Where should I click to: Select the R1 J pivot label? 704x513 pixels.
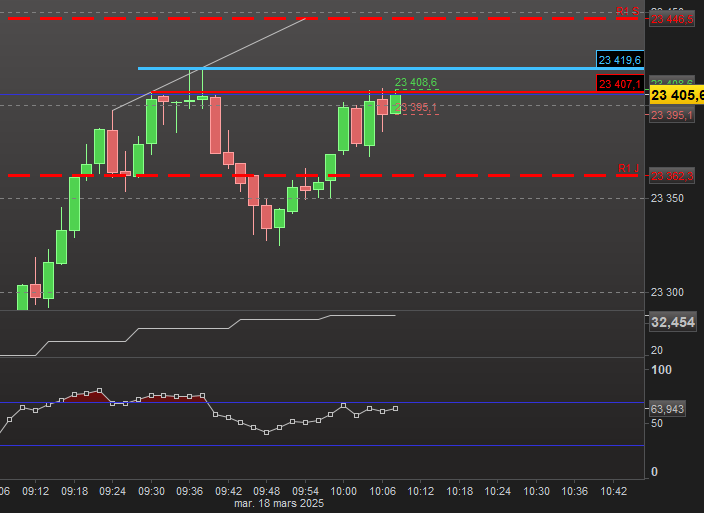point(629,168)
